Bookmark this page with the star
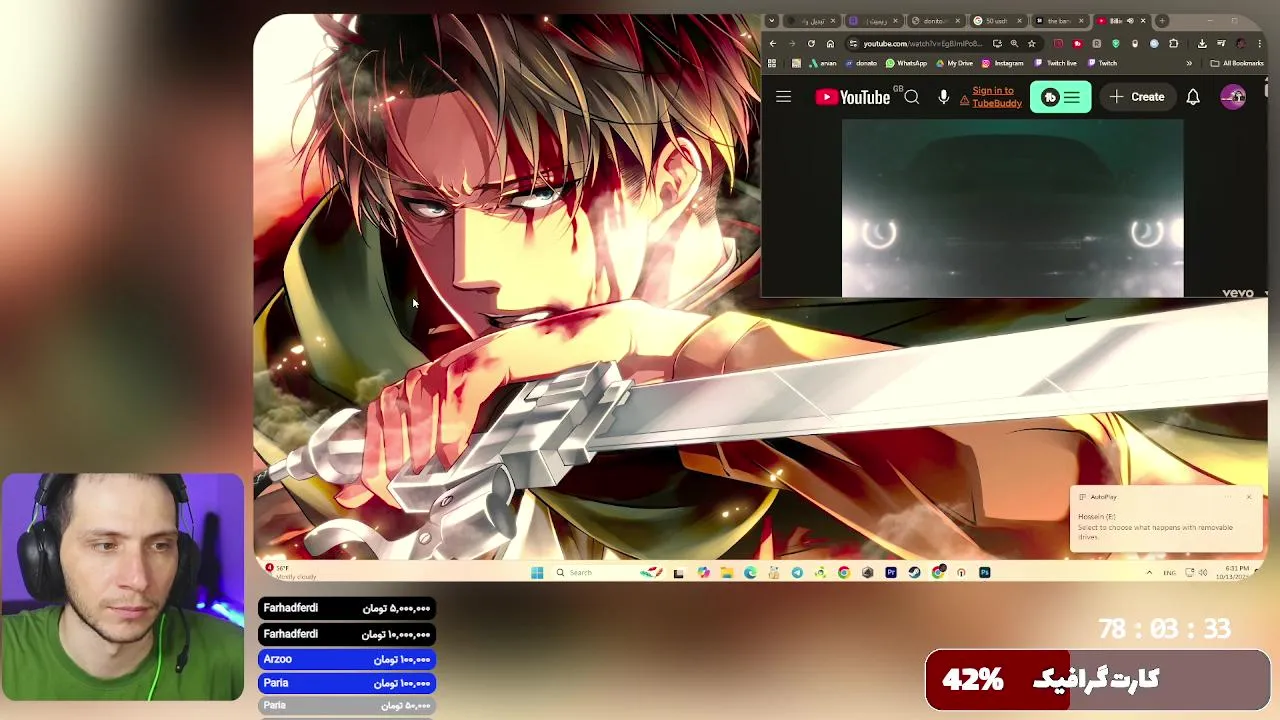Image resolution: width=1280 pixels, height=720 pixels. (x=1031, y=44)
